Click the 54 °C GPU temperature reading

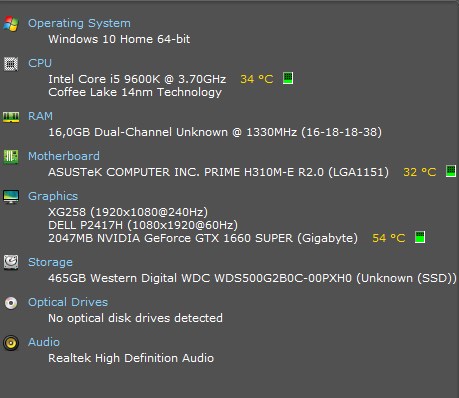click(x=389, y=238)
